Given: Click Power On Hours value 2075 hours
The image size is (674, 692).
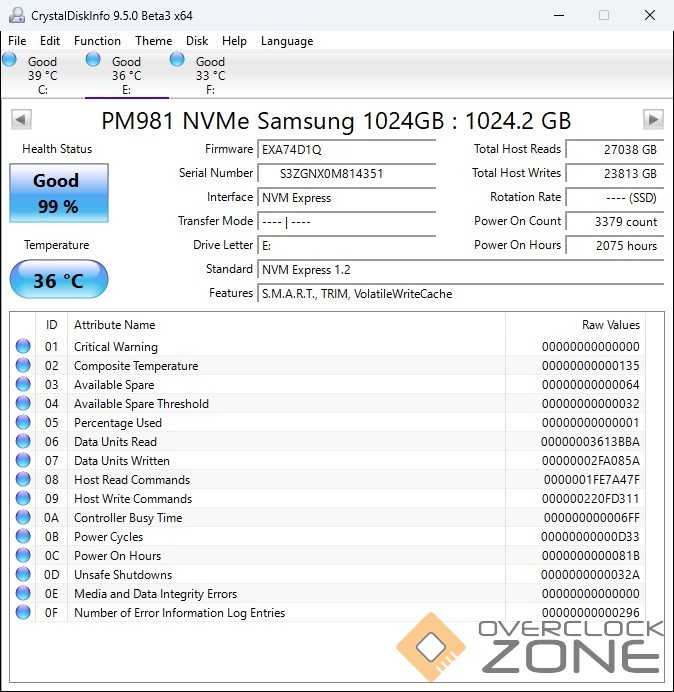Looking at the screenshot, I should (x=614, y=245).
